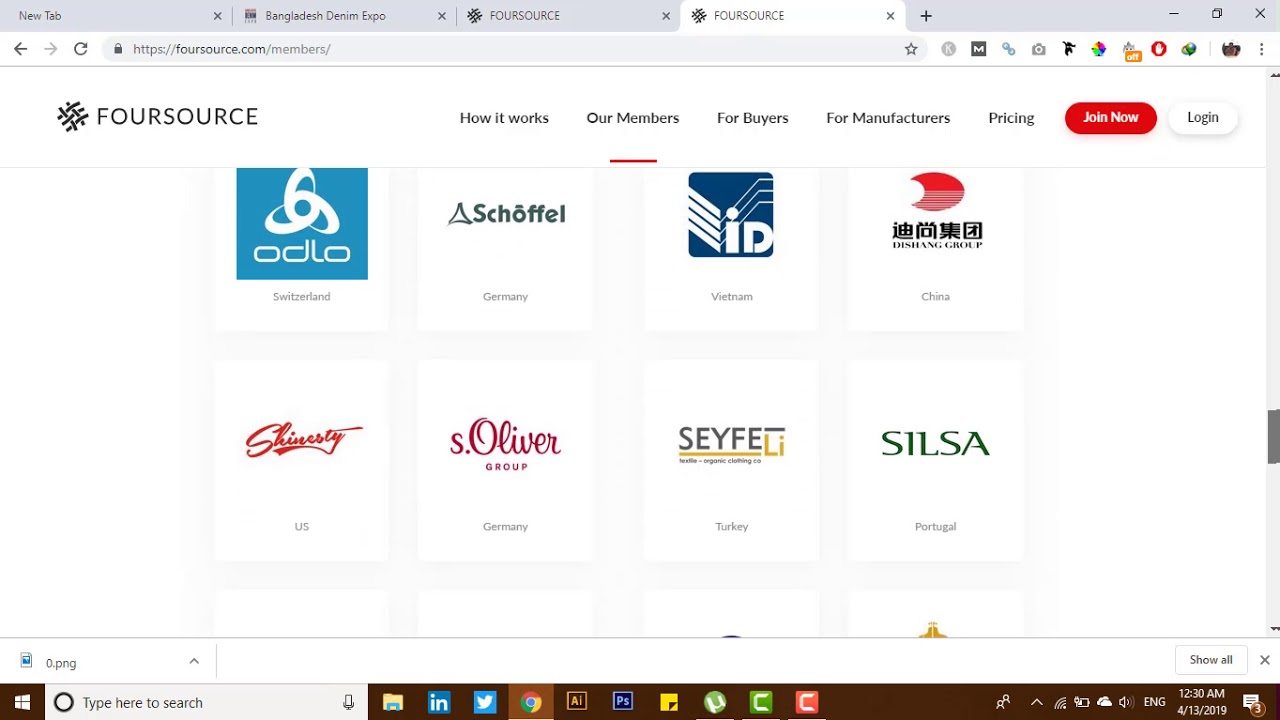Image resolution: width=1280 pixels, height=720 pixels.
Task: Click the gray K extension icon
Action: [x=948, y=49]
